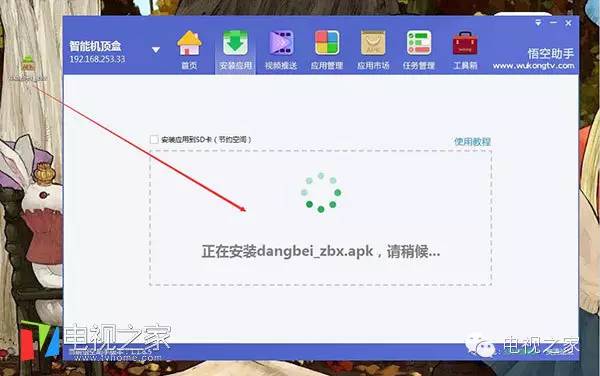Image resolution: width=600 pixels, height=376 pixels.
Task: Click the 智能机顶盒 device name
Action: (x=95, y=46)
